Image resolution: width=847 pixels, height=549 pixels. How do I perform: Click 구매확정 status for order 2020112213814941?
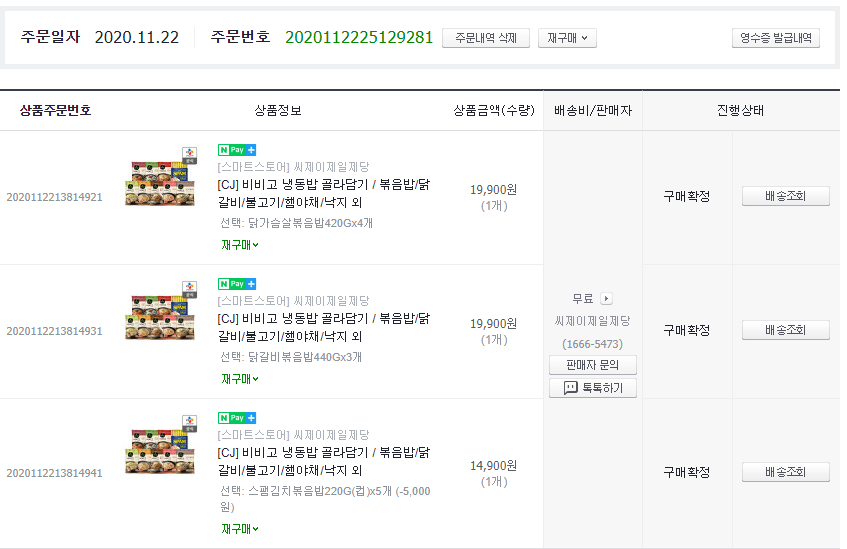(687, 472)
